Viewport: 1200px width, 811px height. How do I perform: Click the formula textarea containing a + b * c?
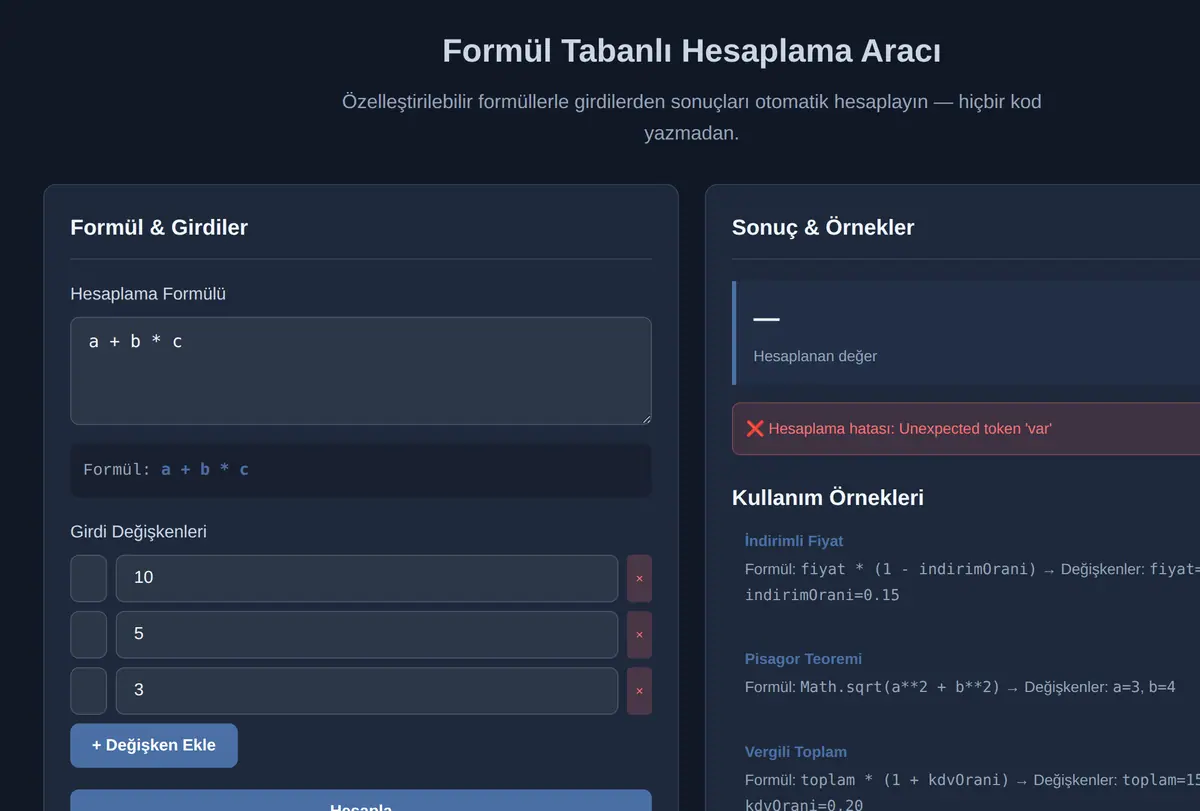[361, 371]
